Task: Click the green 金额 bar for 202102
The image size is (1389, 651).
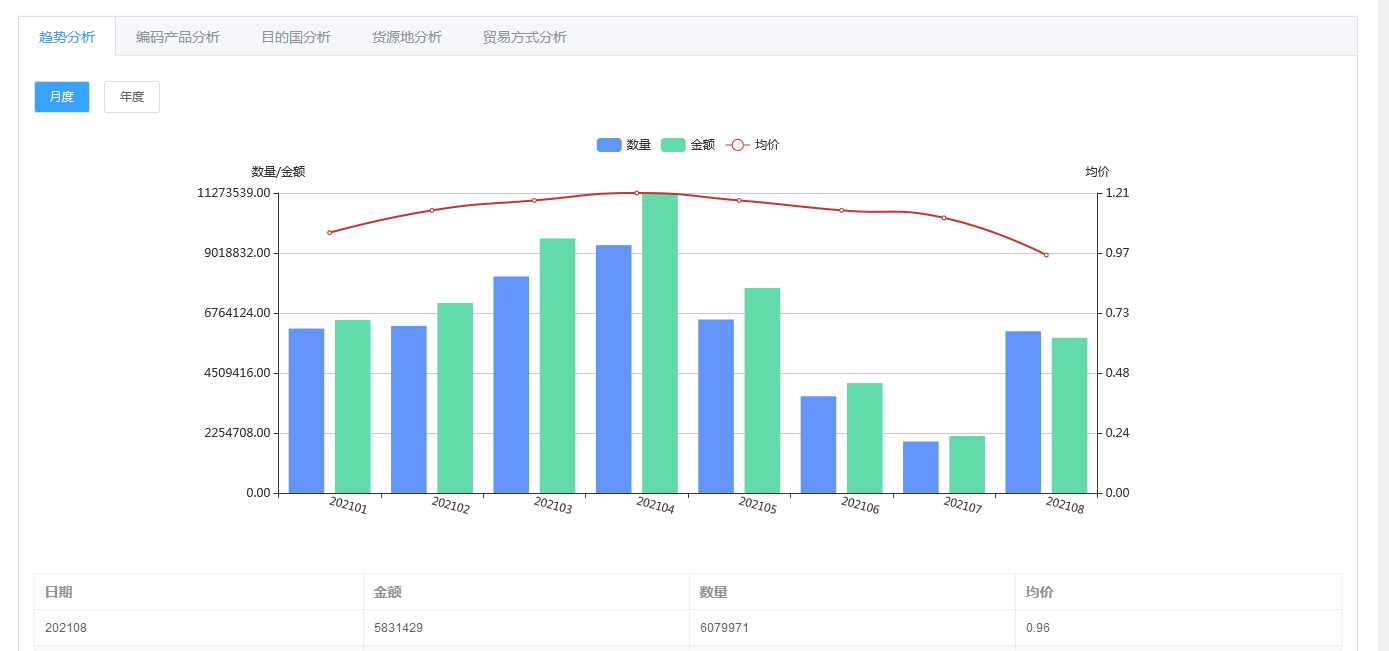Action: 455,398
